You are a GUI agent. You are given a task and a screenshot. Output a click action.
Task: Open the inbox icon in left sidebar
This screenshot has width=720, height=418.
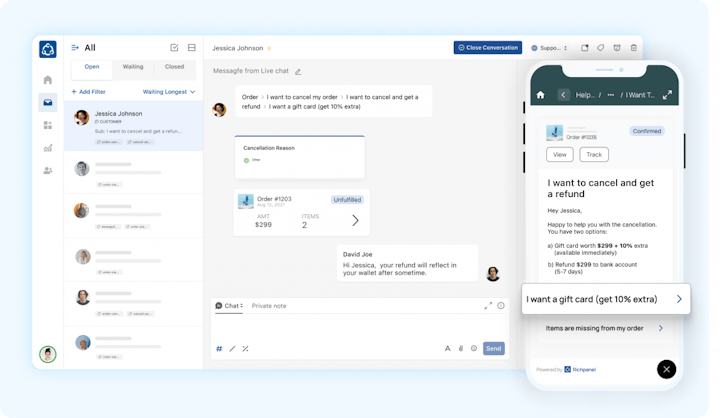point(47,102)
